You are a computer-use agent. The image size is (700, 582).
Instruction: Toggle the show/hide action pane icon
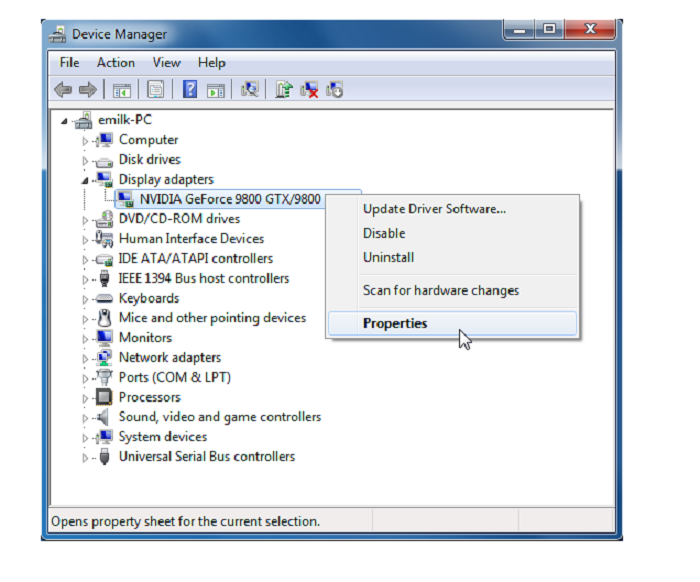pos(216,90)
